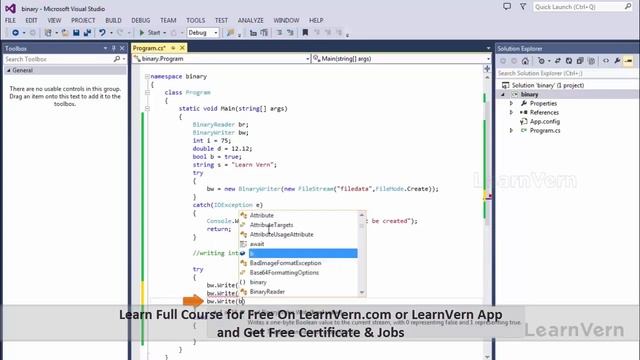This screenshot has width=640, height=360.
Task: Click the Solution Explorer Home icon
Action: click(x=525, y=61)
